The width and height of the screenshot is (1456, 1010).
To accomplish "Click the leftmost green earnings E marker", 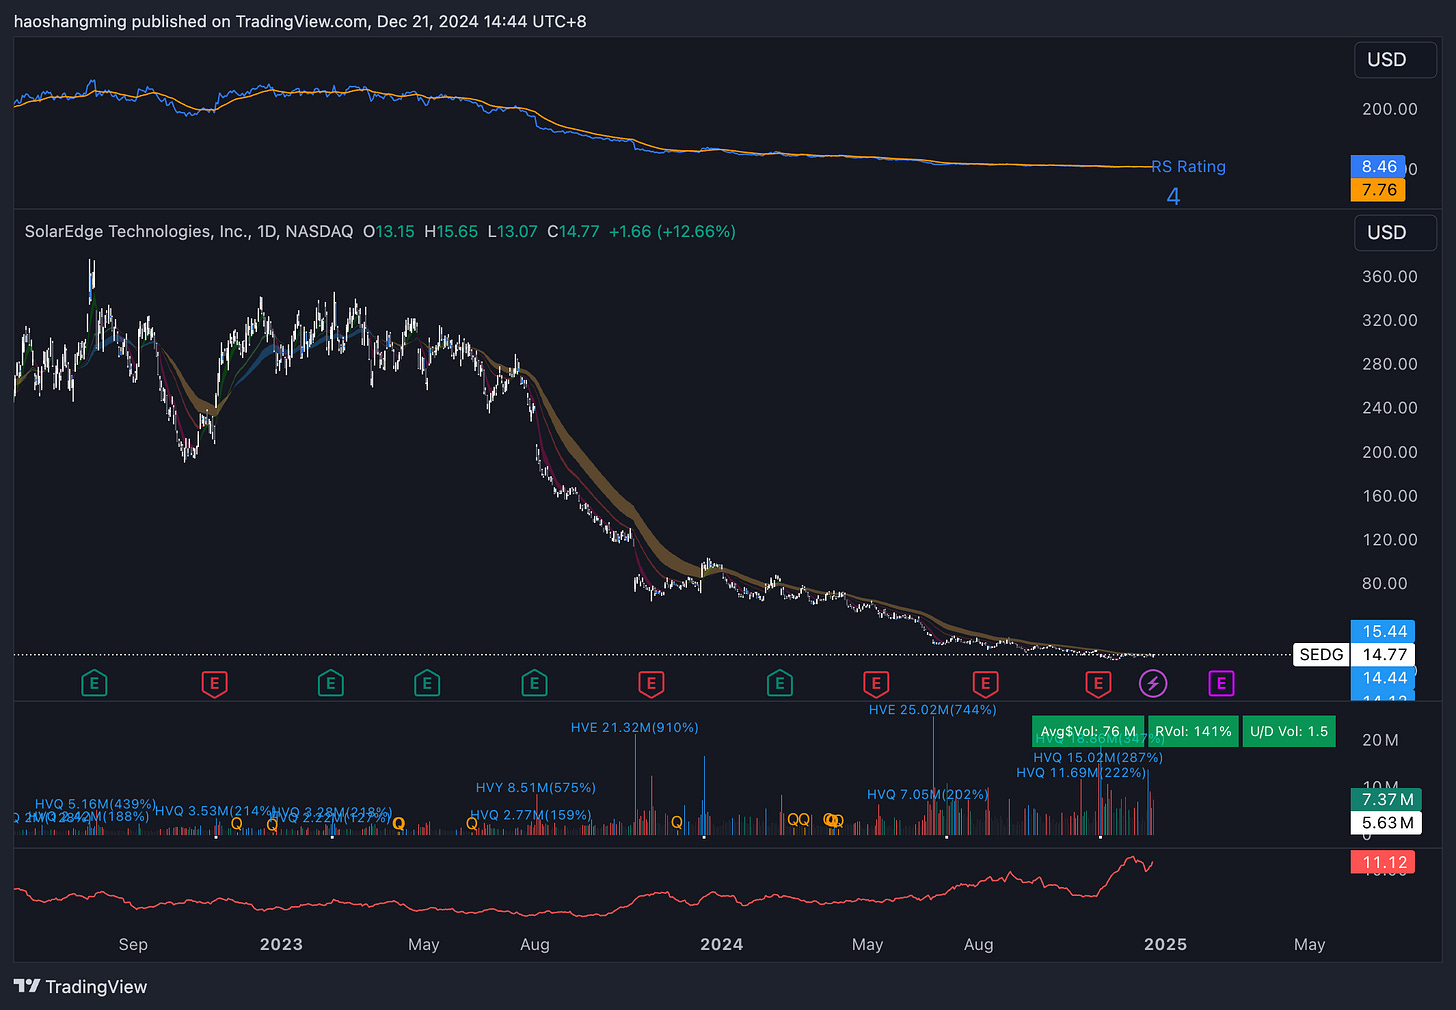I will tap(94, 684).
